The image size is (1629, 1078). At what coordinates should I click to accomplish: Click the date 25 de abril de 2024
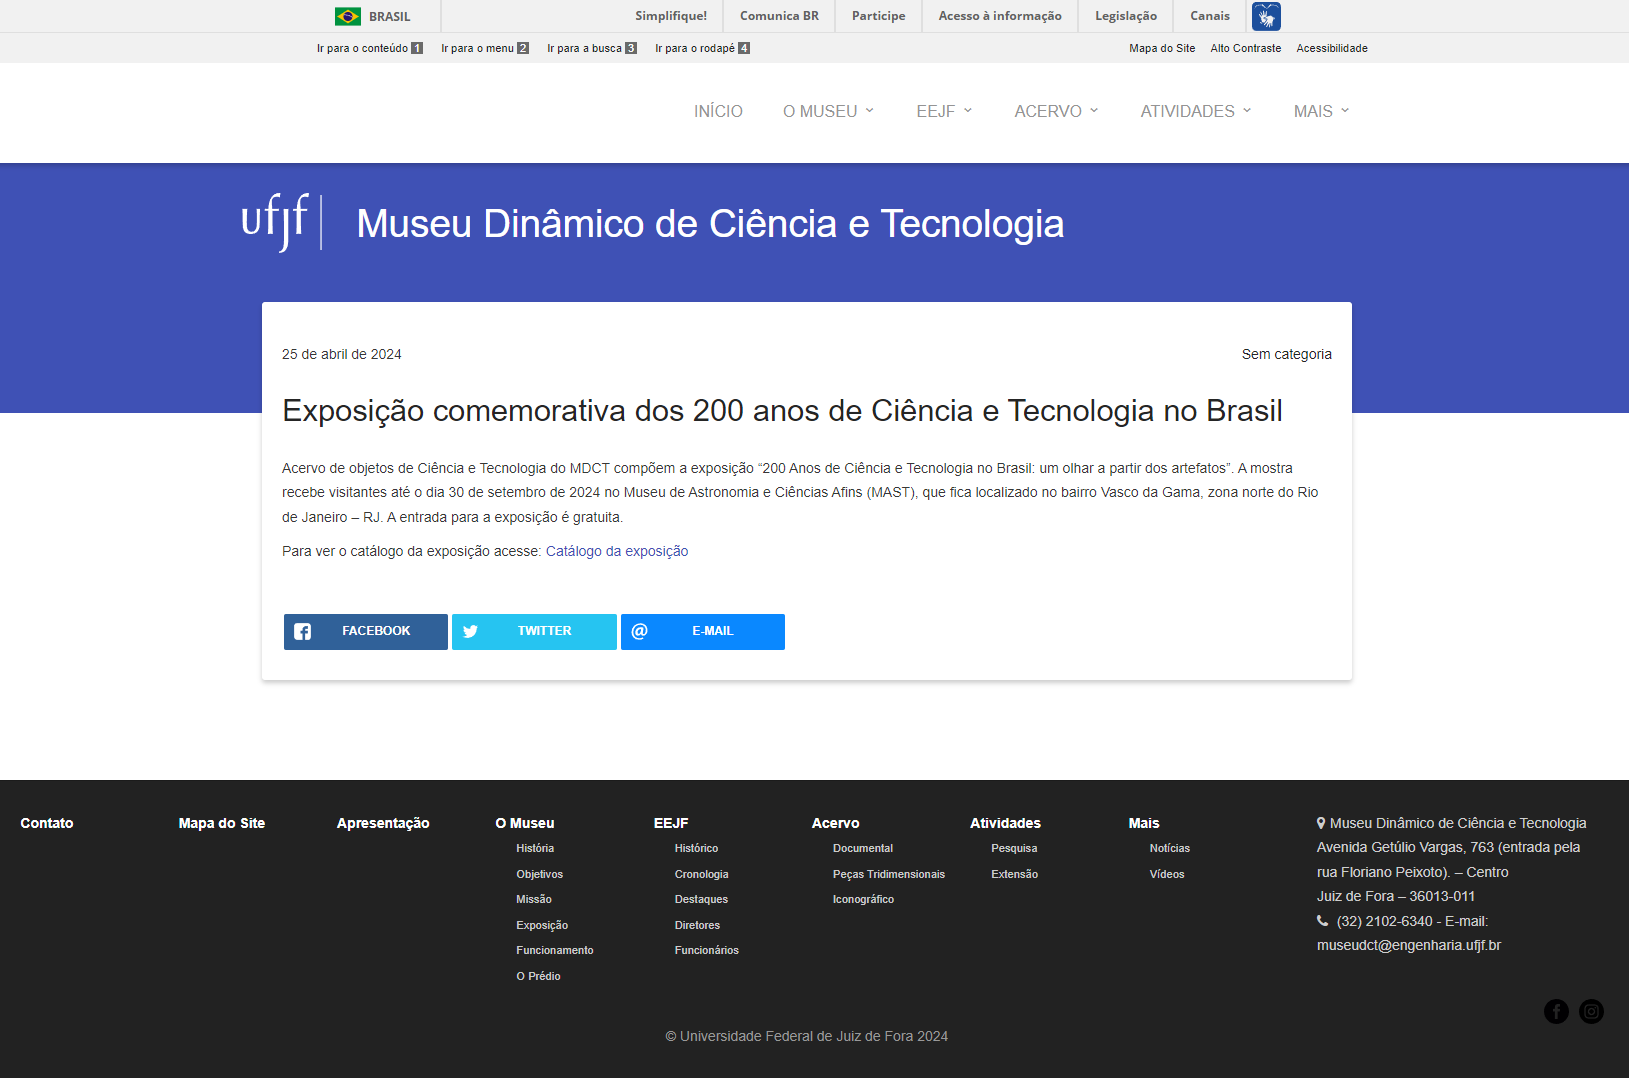342,354
